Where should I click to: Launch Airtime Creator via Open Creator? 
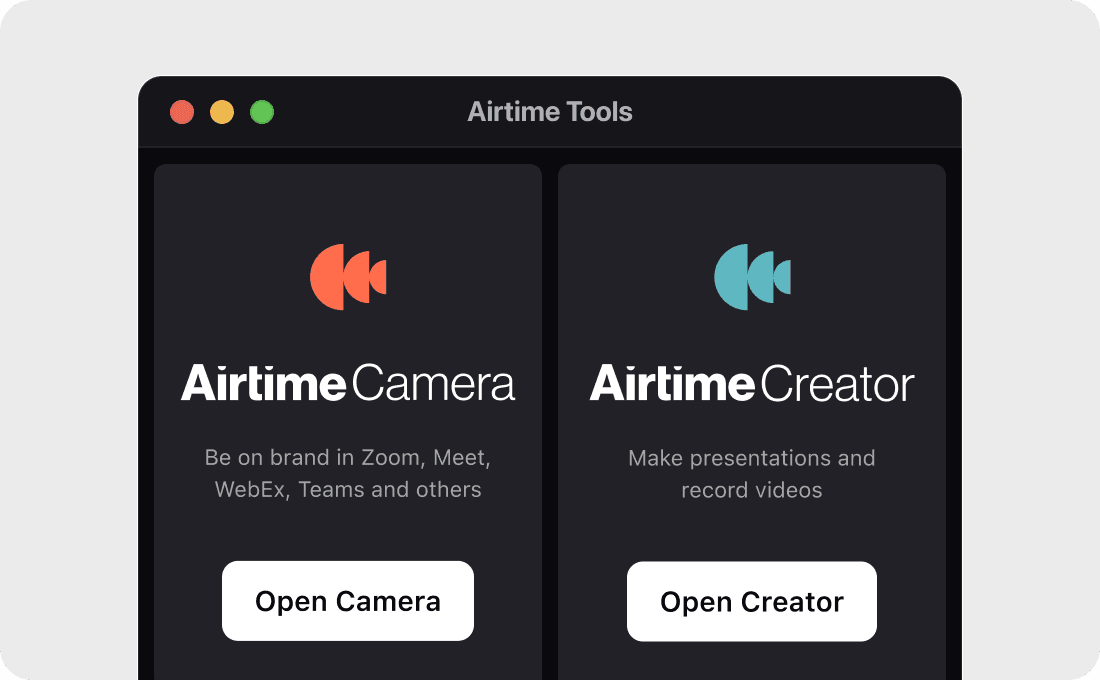point(751,601)
